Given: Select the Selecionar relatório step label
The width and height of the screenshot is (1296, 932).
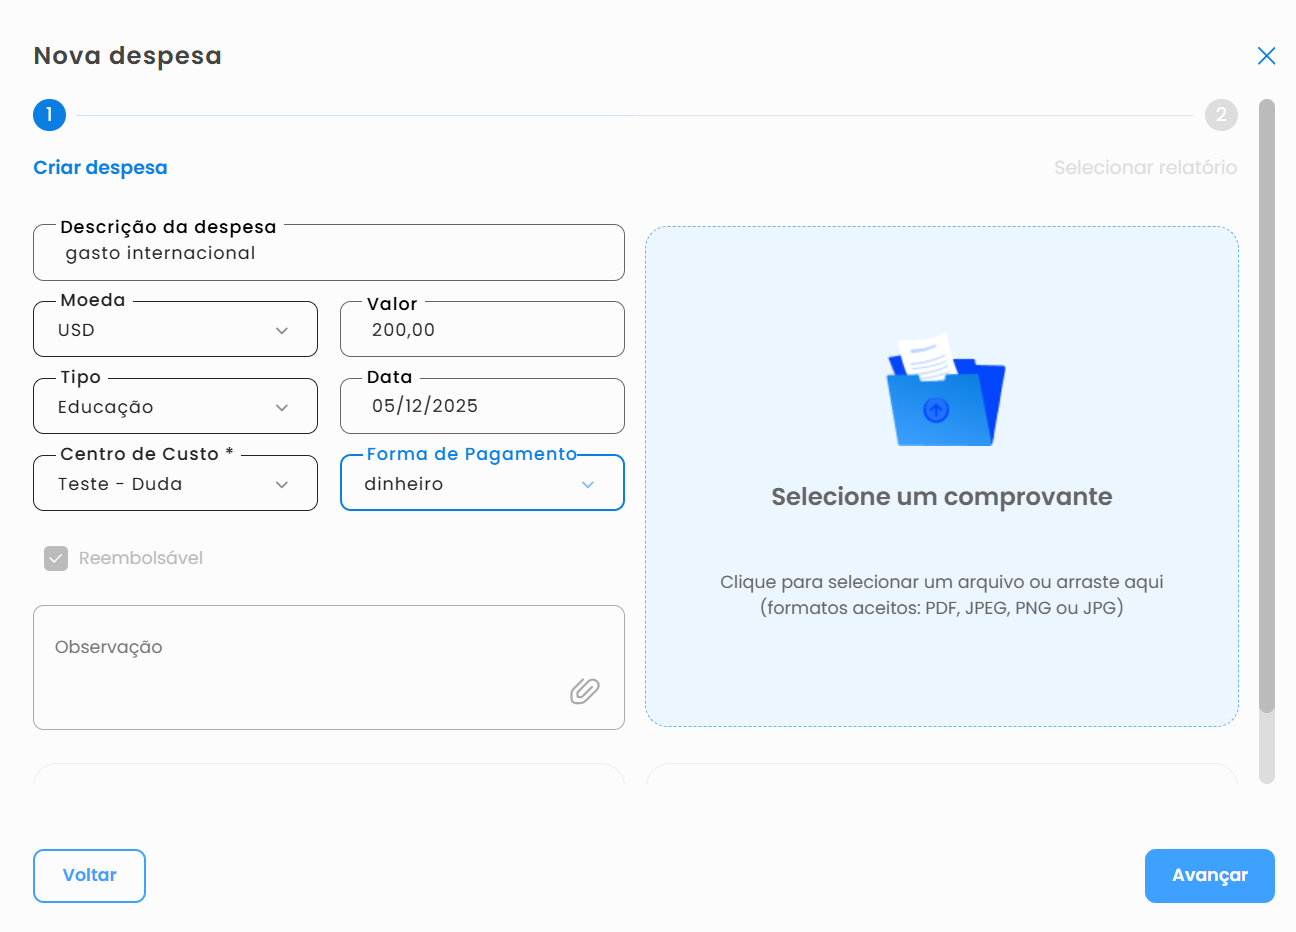Looking at the screenshot, I should click(1145, 168).
